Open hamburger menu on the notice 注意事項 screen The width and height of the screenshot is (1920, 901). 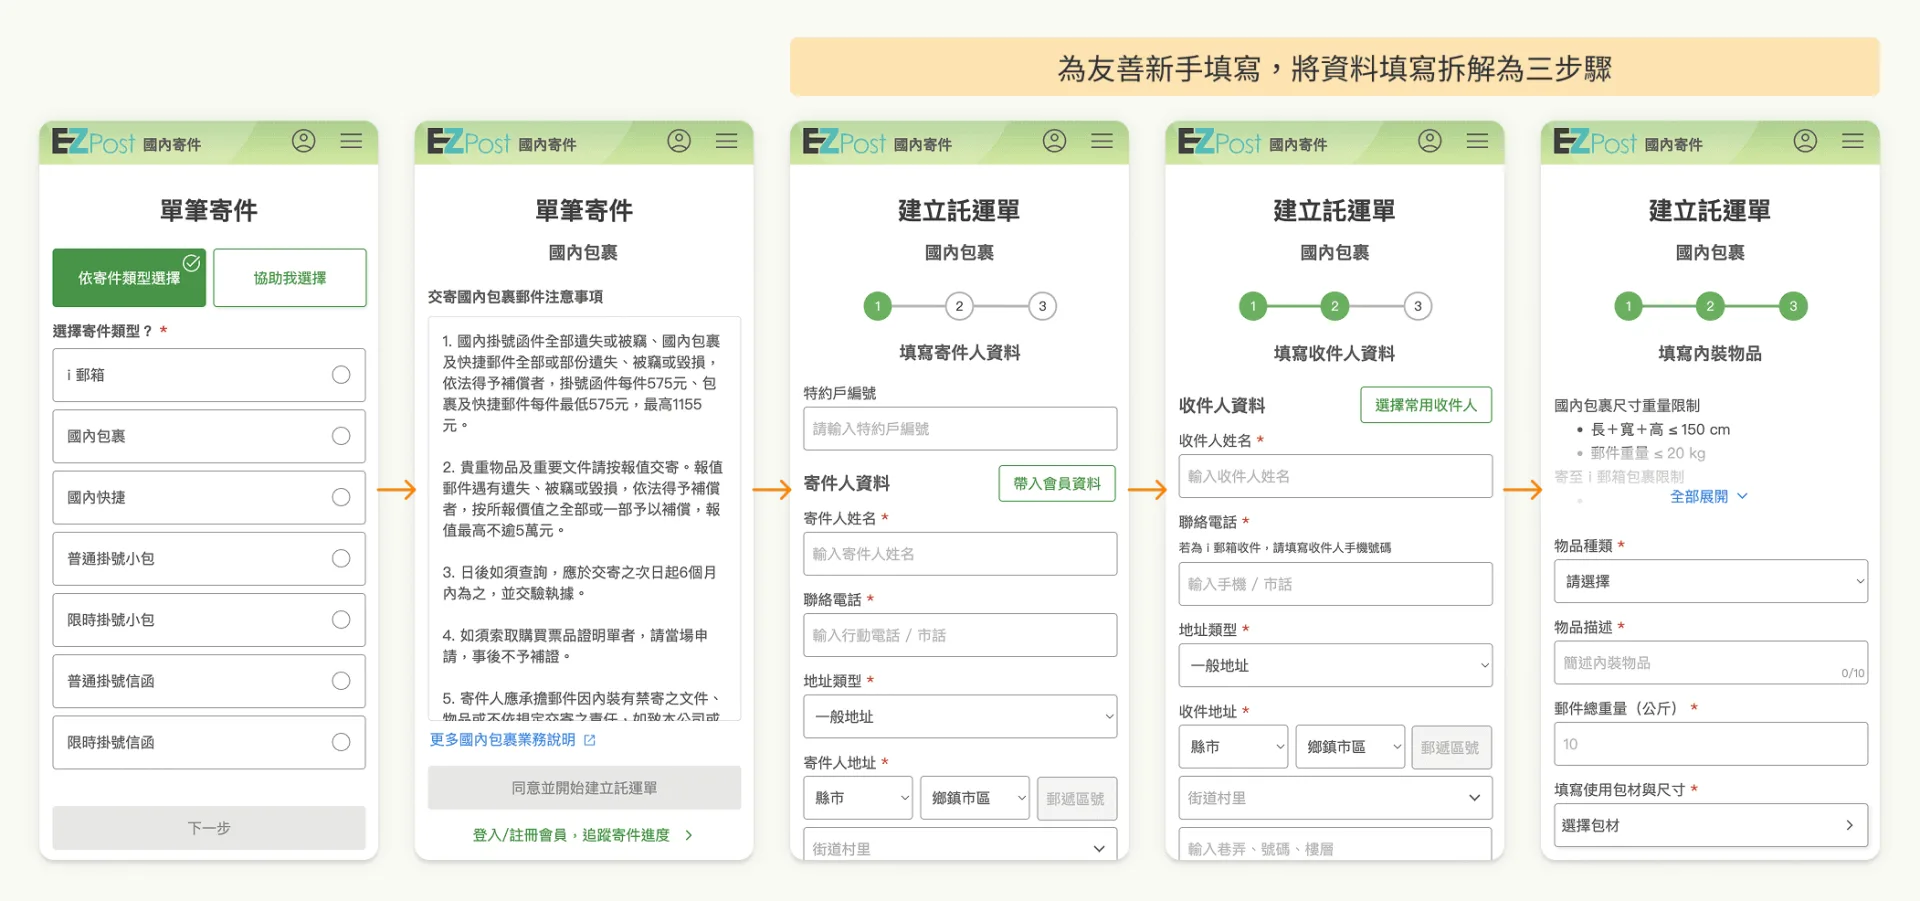coord(727,141)
